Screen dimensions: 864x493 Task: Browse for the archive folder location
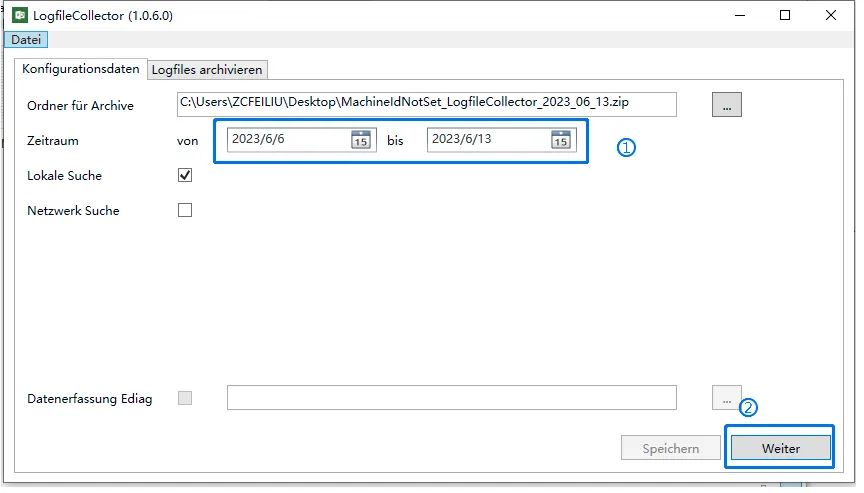(726, 104)
